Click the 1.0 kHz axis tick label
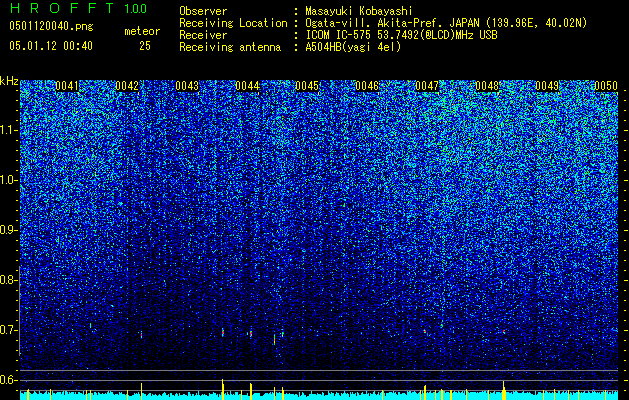Image resolution: width=629 pixels, height=400 pixels. pyautogui.click(x=8, y=180)
